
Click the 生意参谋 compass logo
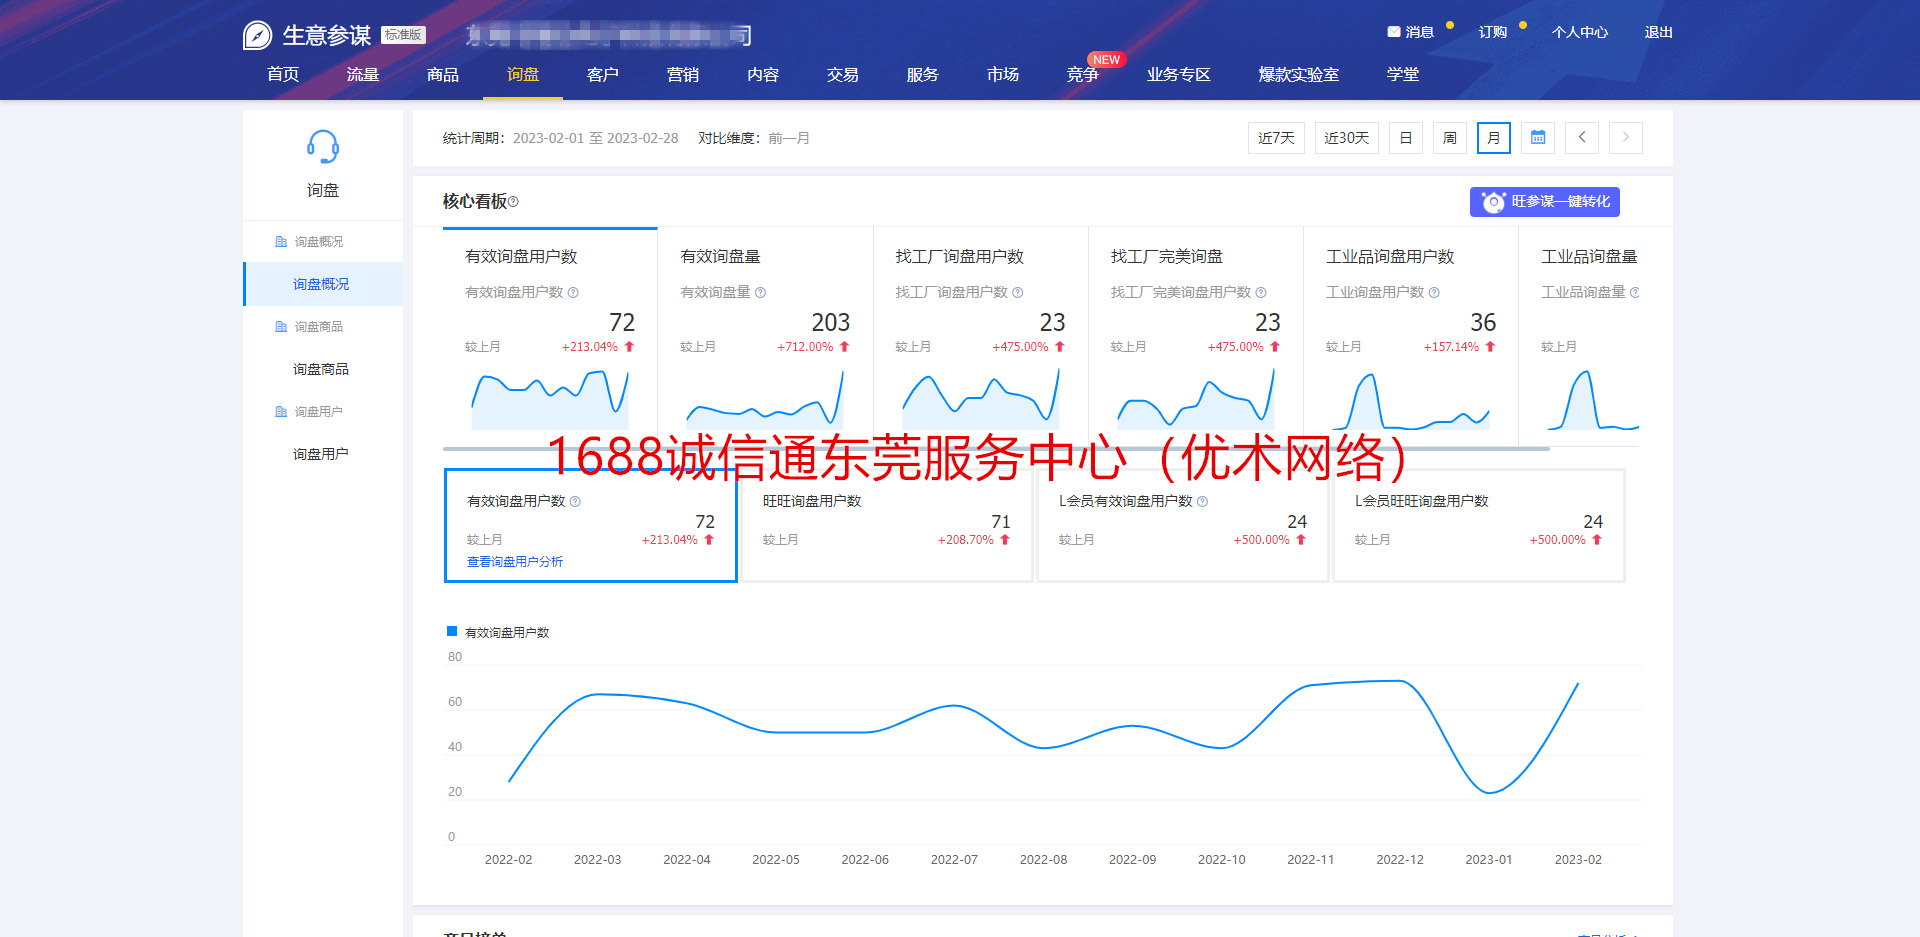257,36
